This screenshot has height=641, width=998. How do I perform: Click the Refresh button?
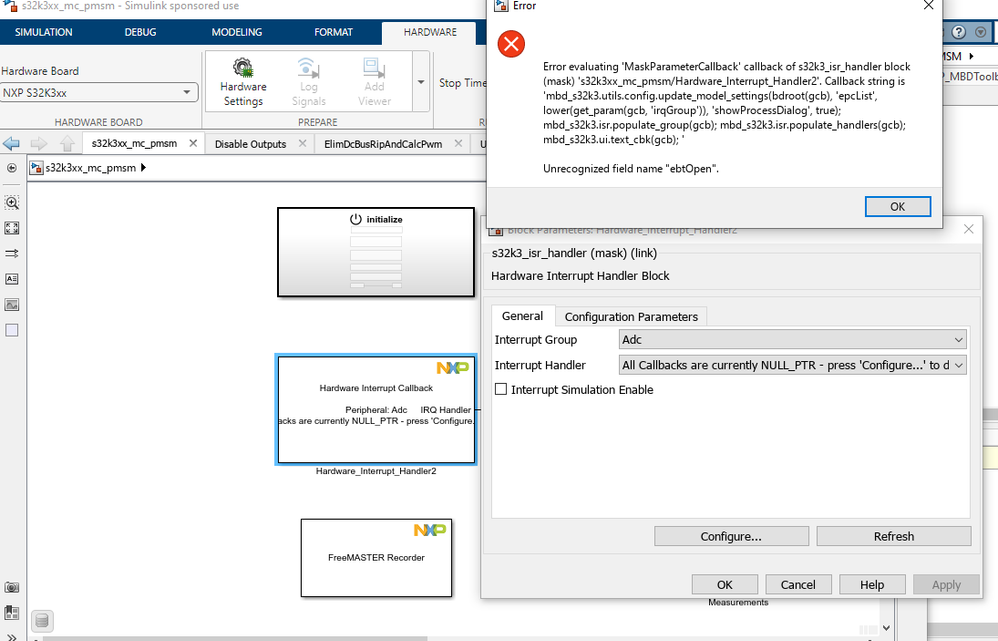[894, 536]
